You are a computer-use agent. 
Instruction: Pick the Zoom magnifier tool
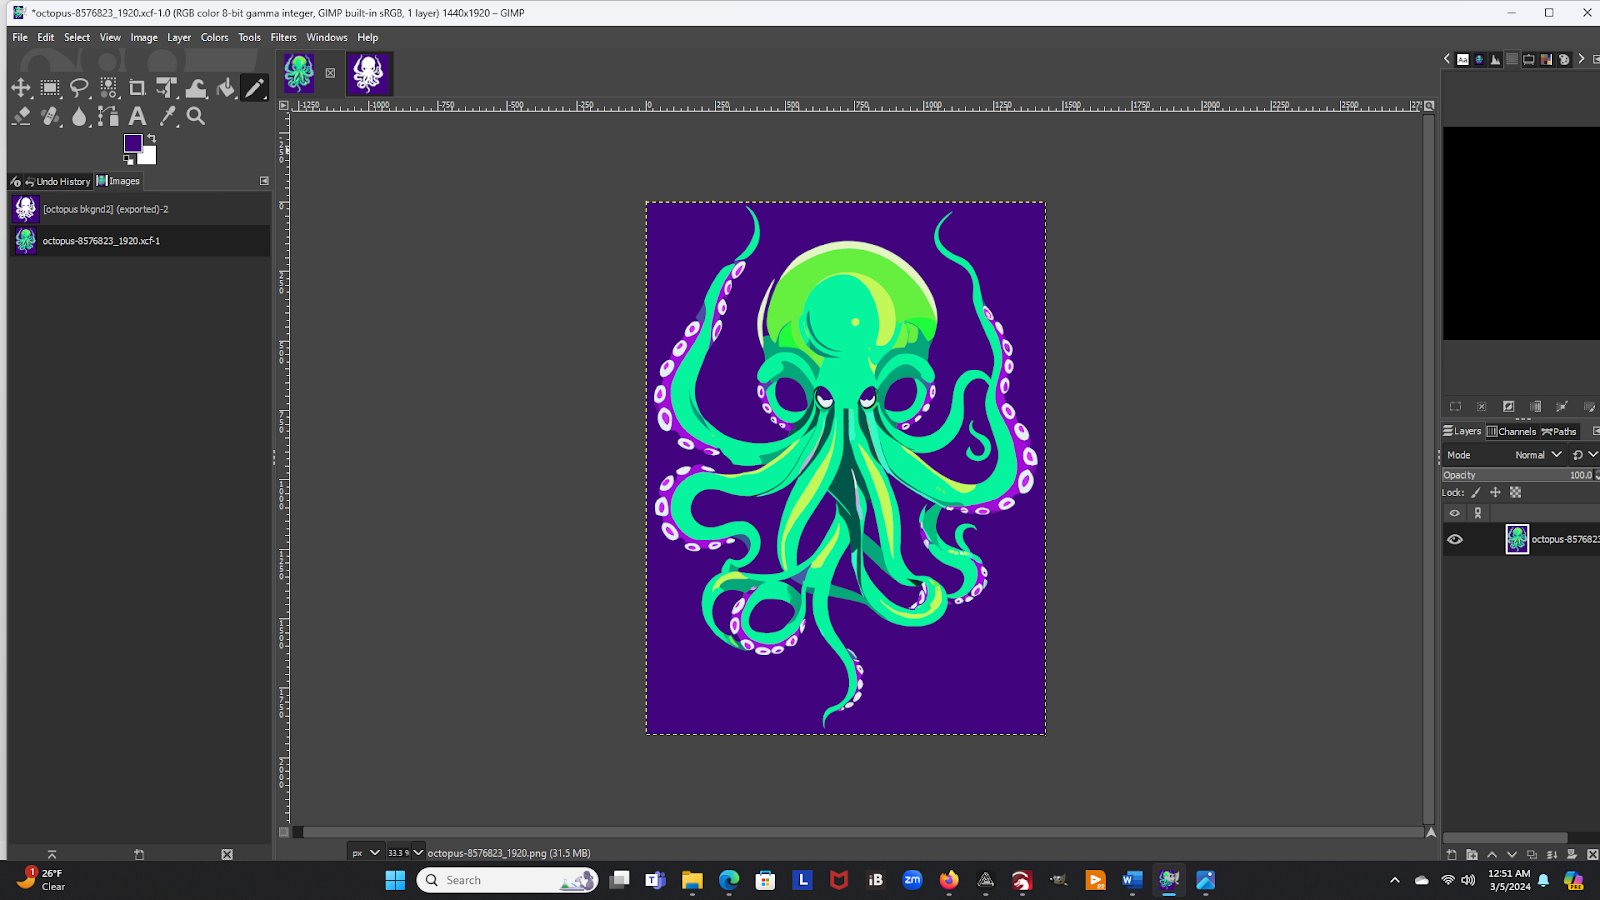(x=196, y=117)
